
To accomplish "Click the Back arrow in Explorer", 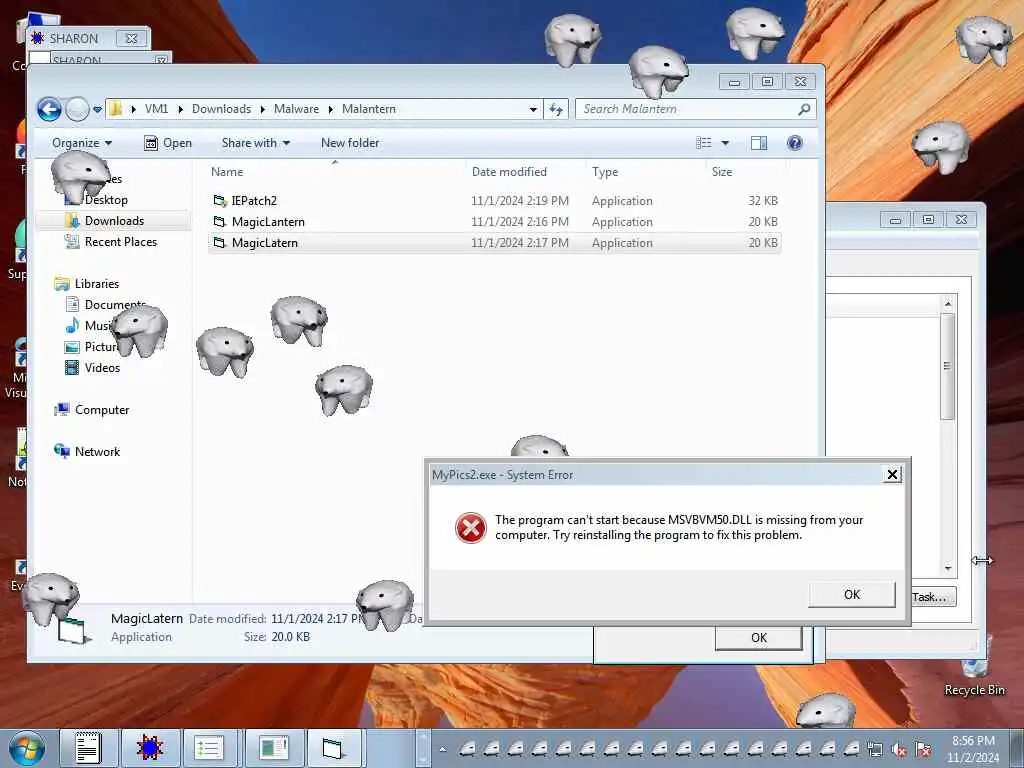I will (49, 109).
